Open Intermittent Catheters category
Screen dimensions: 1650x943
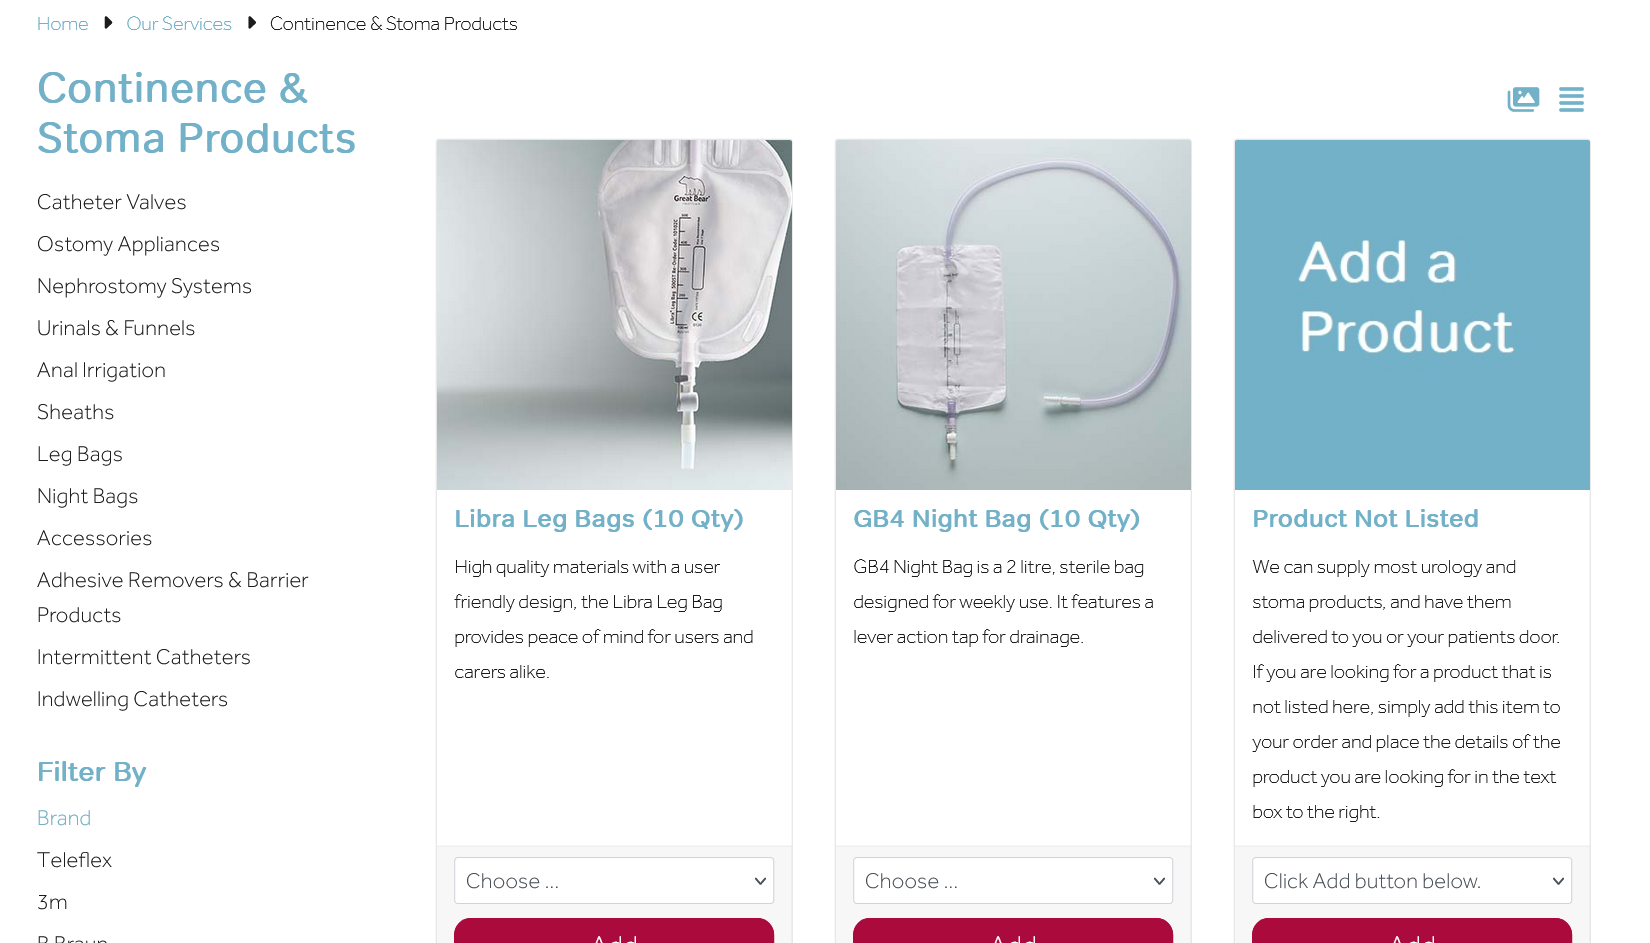click(x=144, y=657)
